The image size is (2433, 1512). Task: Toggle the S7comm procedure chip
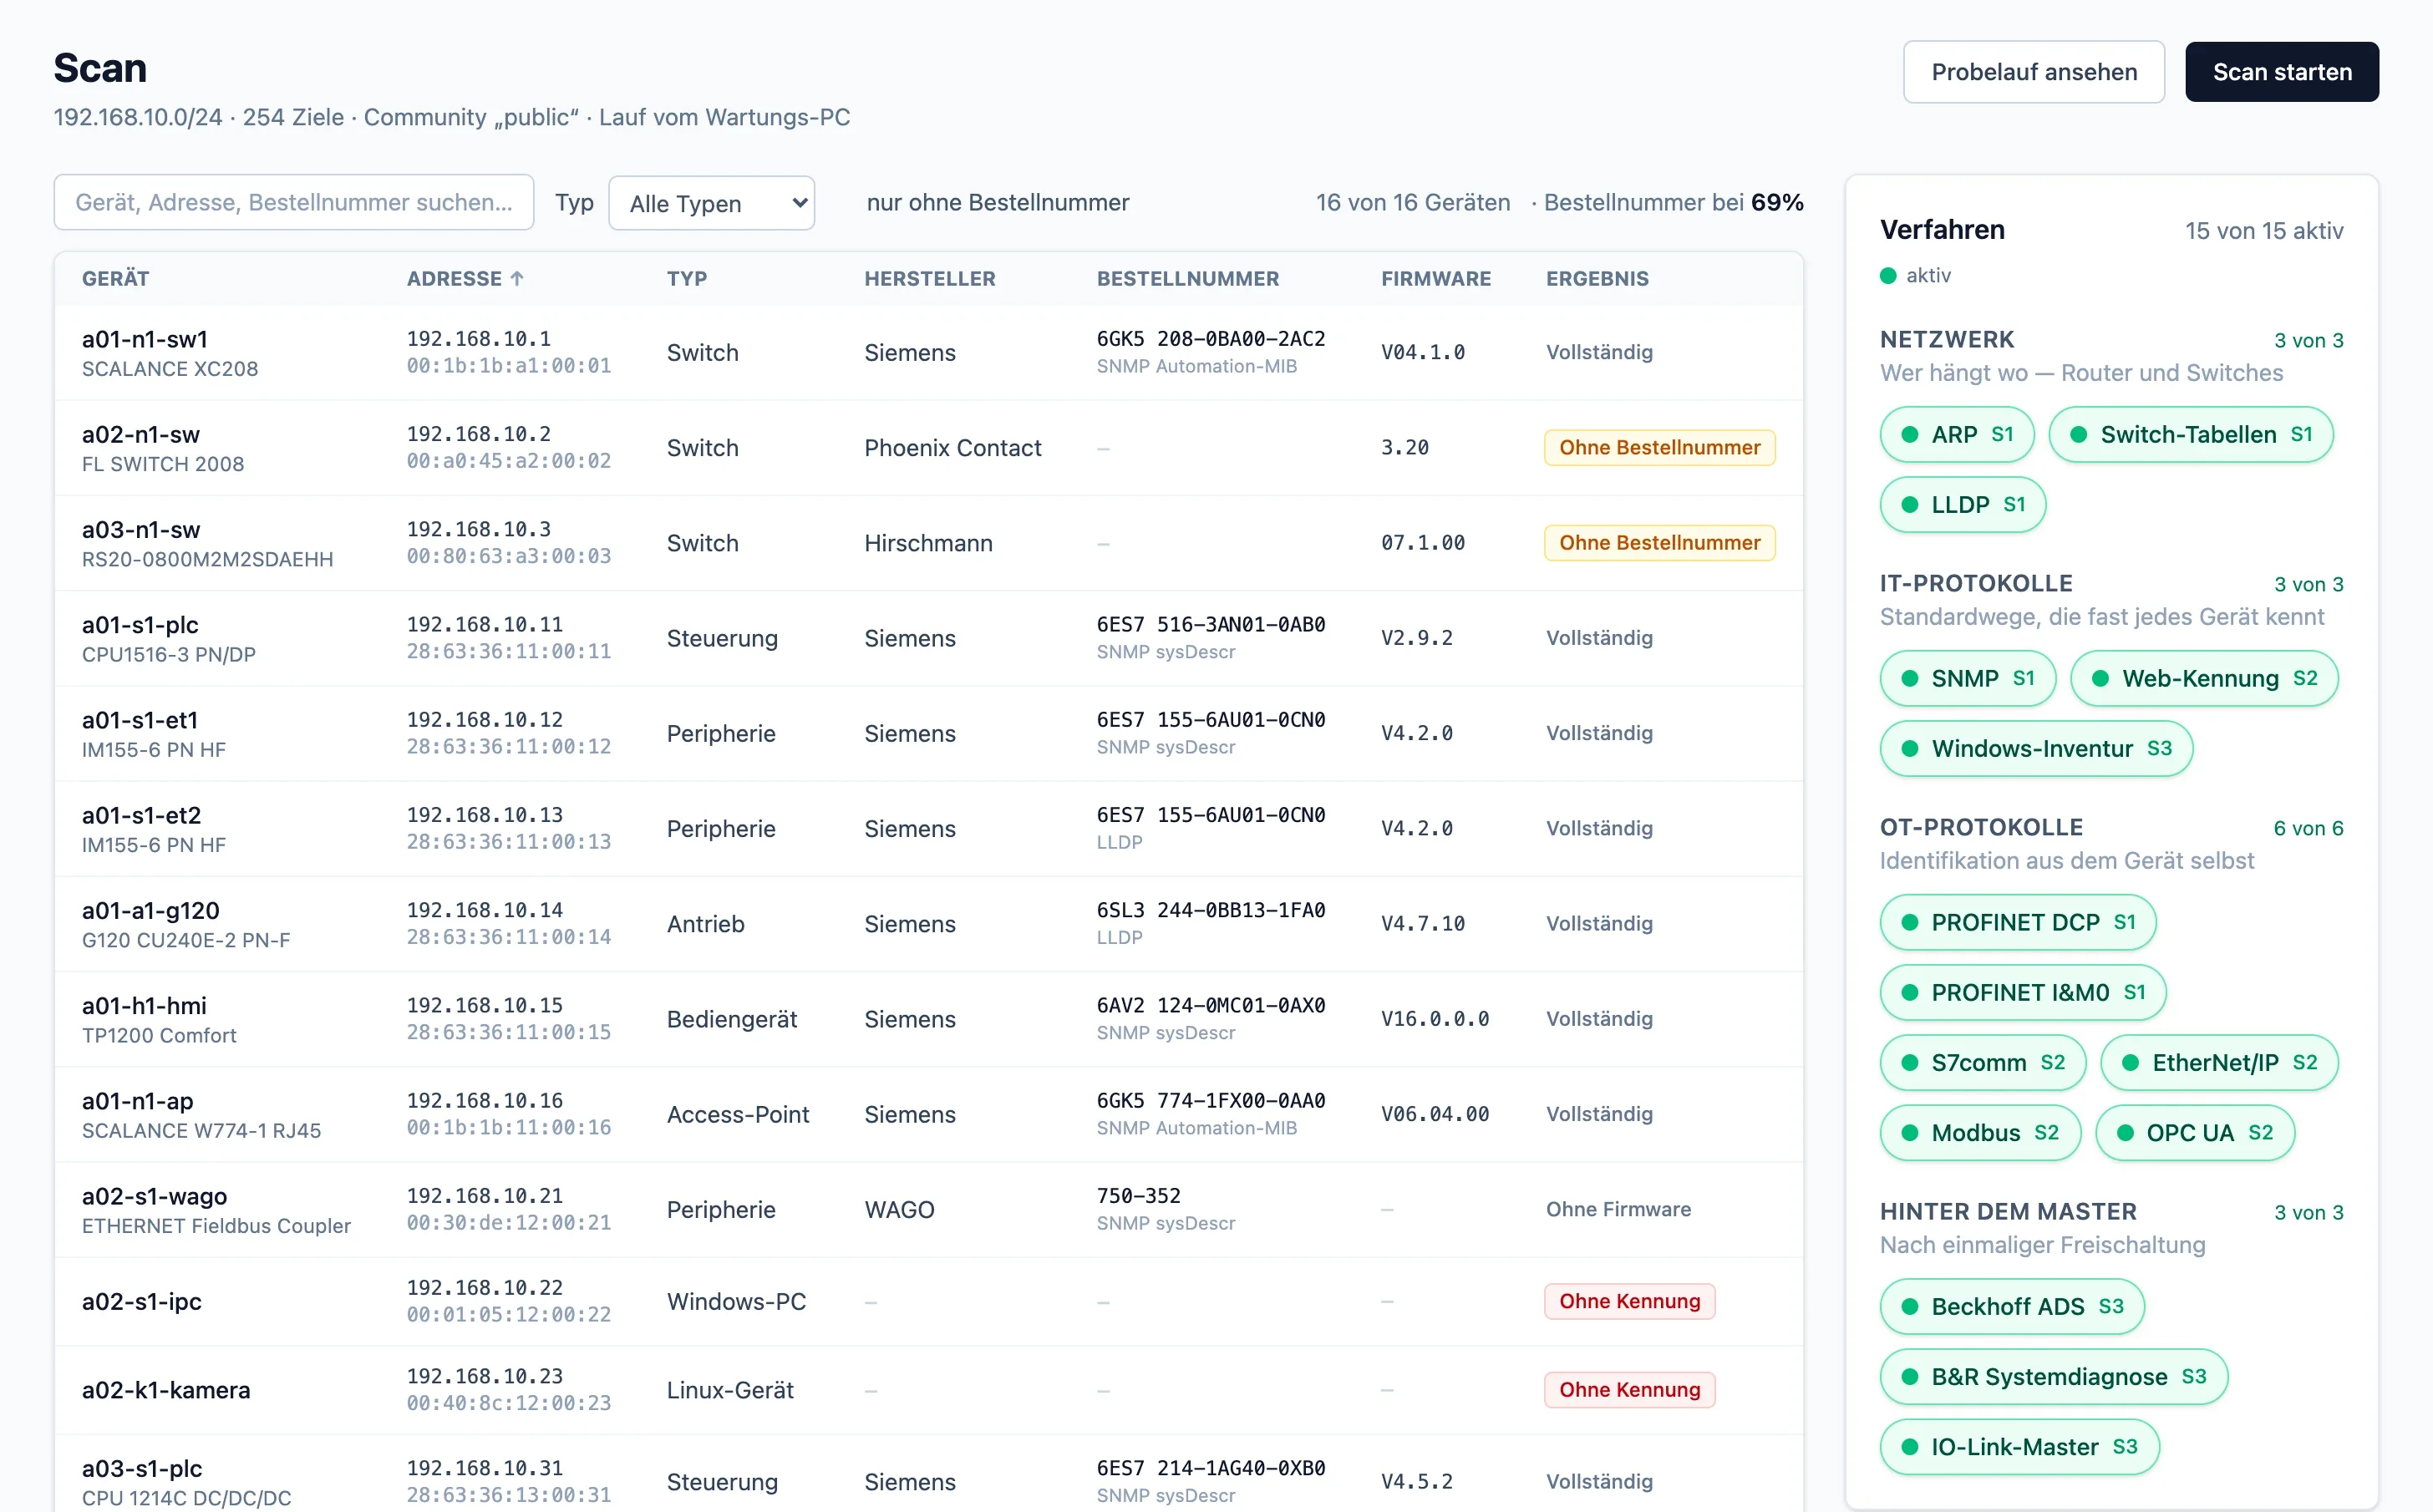(x=1982, y=1062)
